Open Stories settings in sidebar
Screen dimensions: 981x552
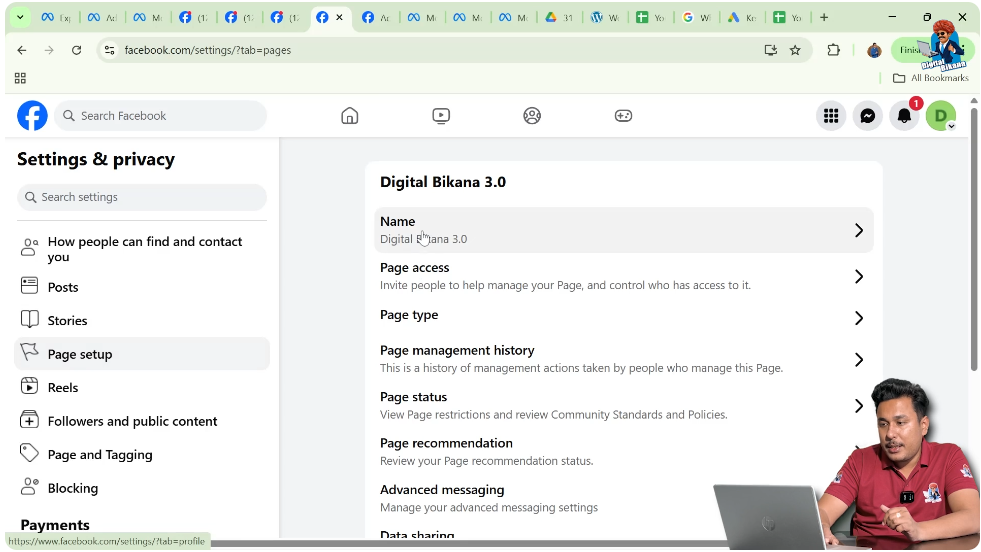(142, 320)
